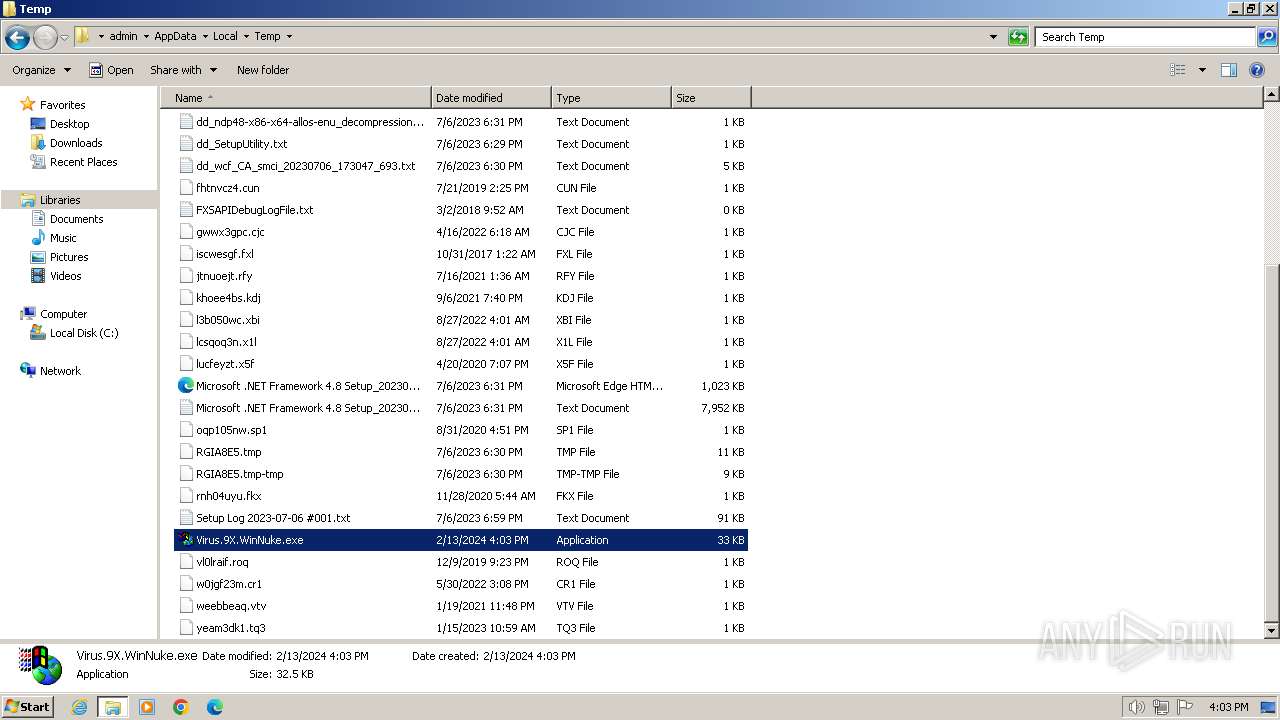Launch Microsoft Edge from the taskbar
1280x720 pixels.
tap(215, 707)
